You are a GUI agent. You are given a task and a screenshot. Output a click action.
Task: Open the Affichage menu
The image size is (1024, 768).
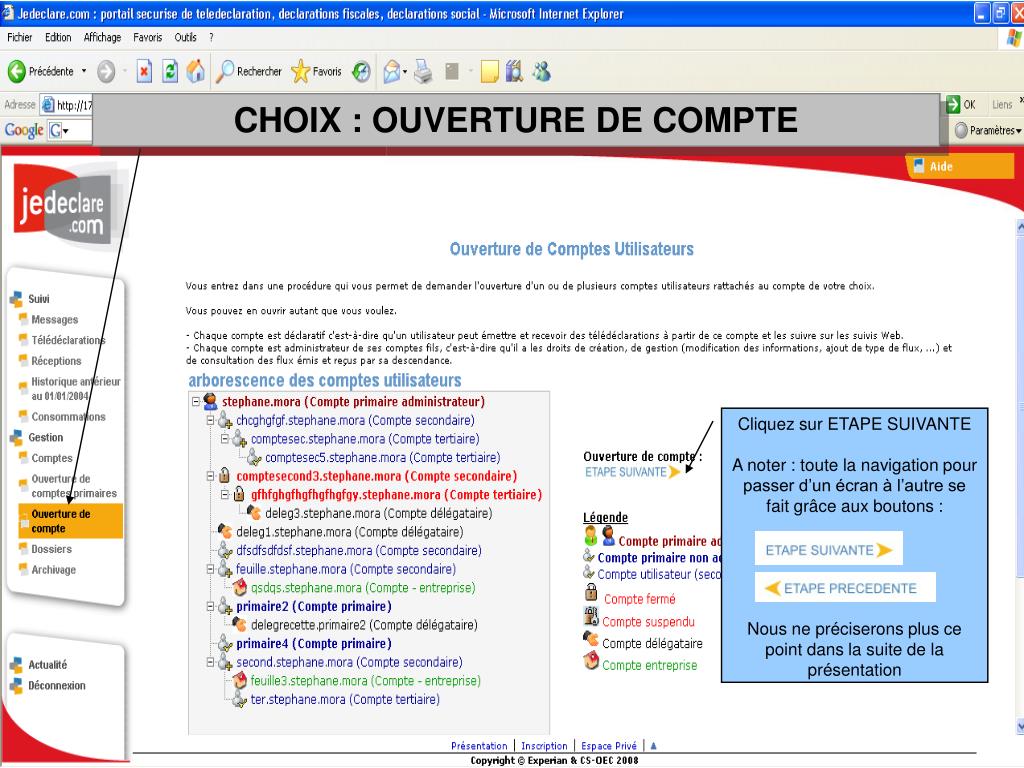point(103,38)
